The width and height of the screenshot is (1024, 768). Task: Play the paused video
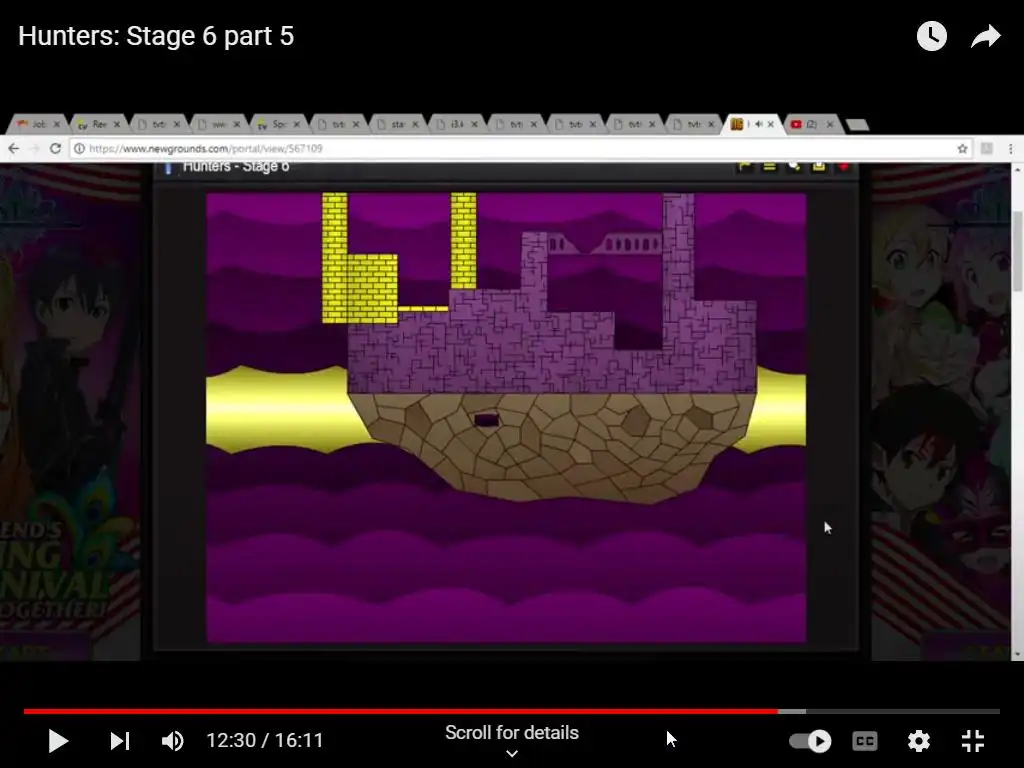pos(58,741)
